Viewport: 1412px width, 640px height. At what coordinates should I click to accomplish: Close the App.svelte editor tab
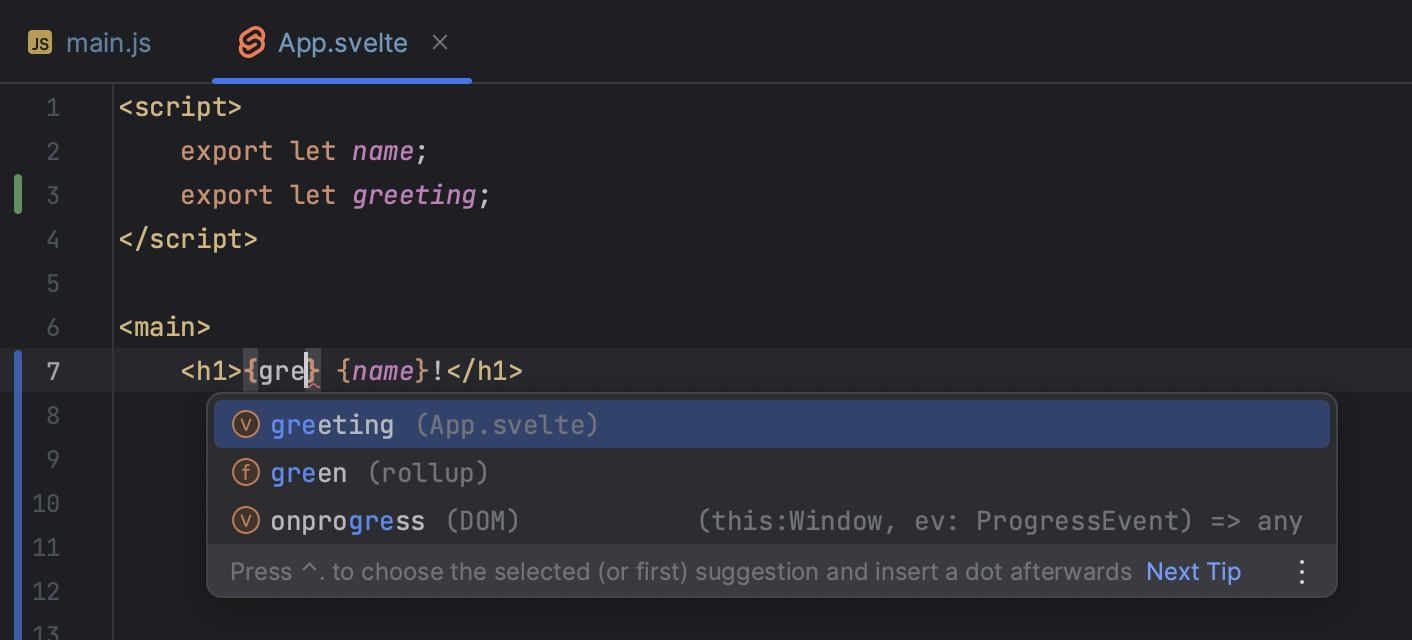pyautogui.click(x=440, y=42)
